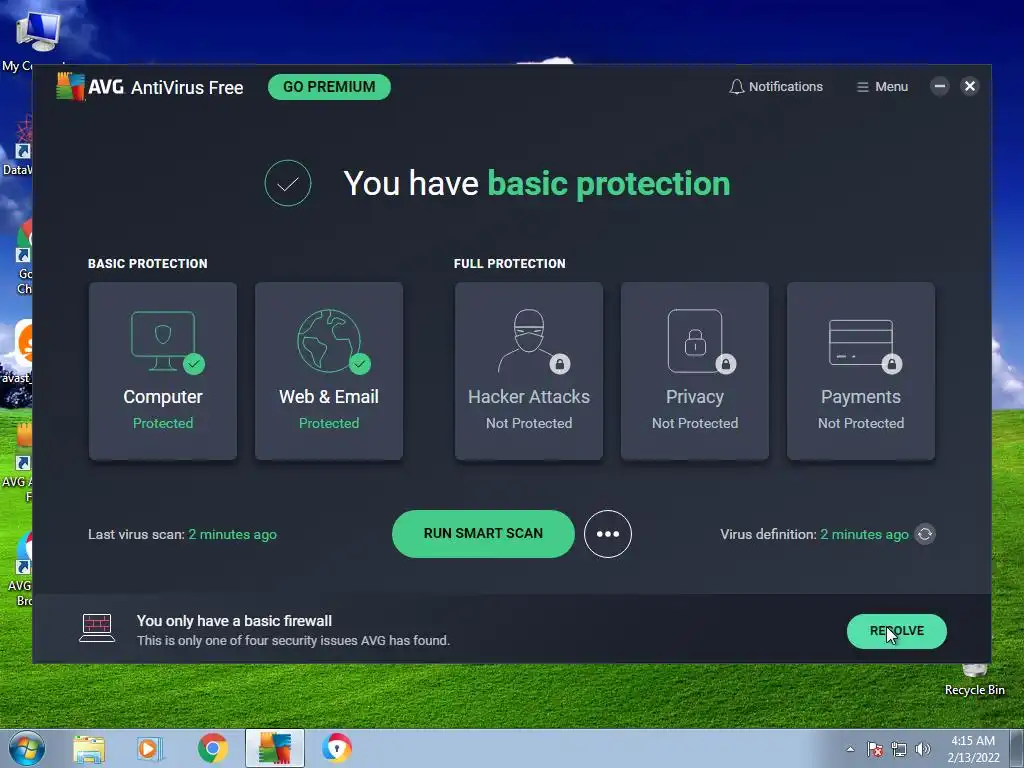Open the Windows Start button
Screen dimensions: 1024x768
point(27,748)
